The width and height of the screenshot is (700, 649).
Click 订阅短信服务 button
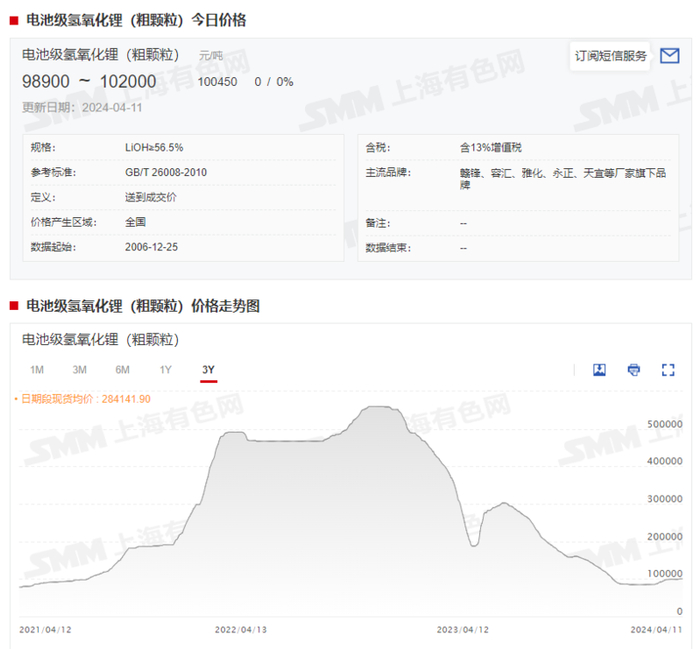pyautogui.click(x=610, y=56)
